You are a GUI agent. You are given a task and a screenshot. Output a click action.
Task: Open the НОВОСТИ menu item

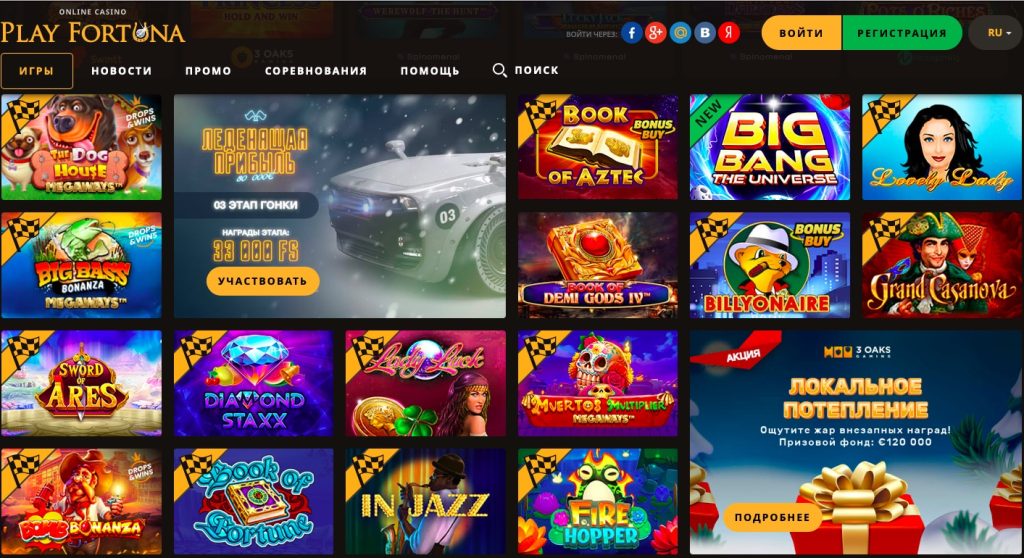pyautogui.click(x=121, y=71)
